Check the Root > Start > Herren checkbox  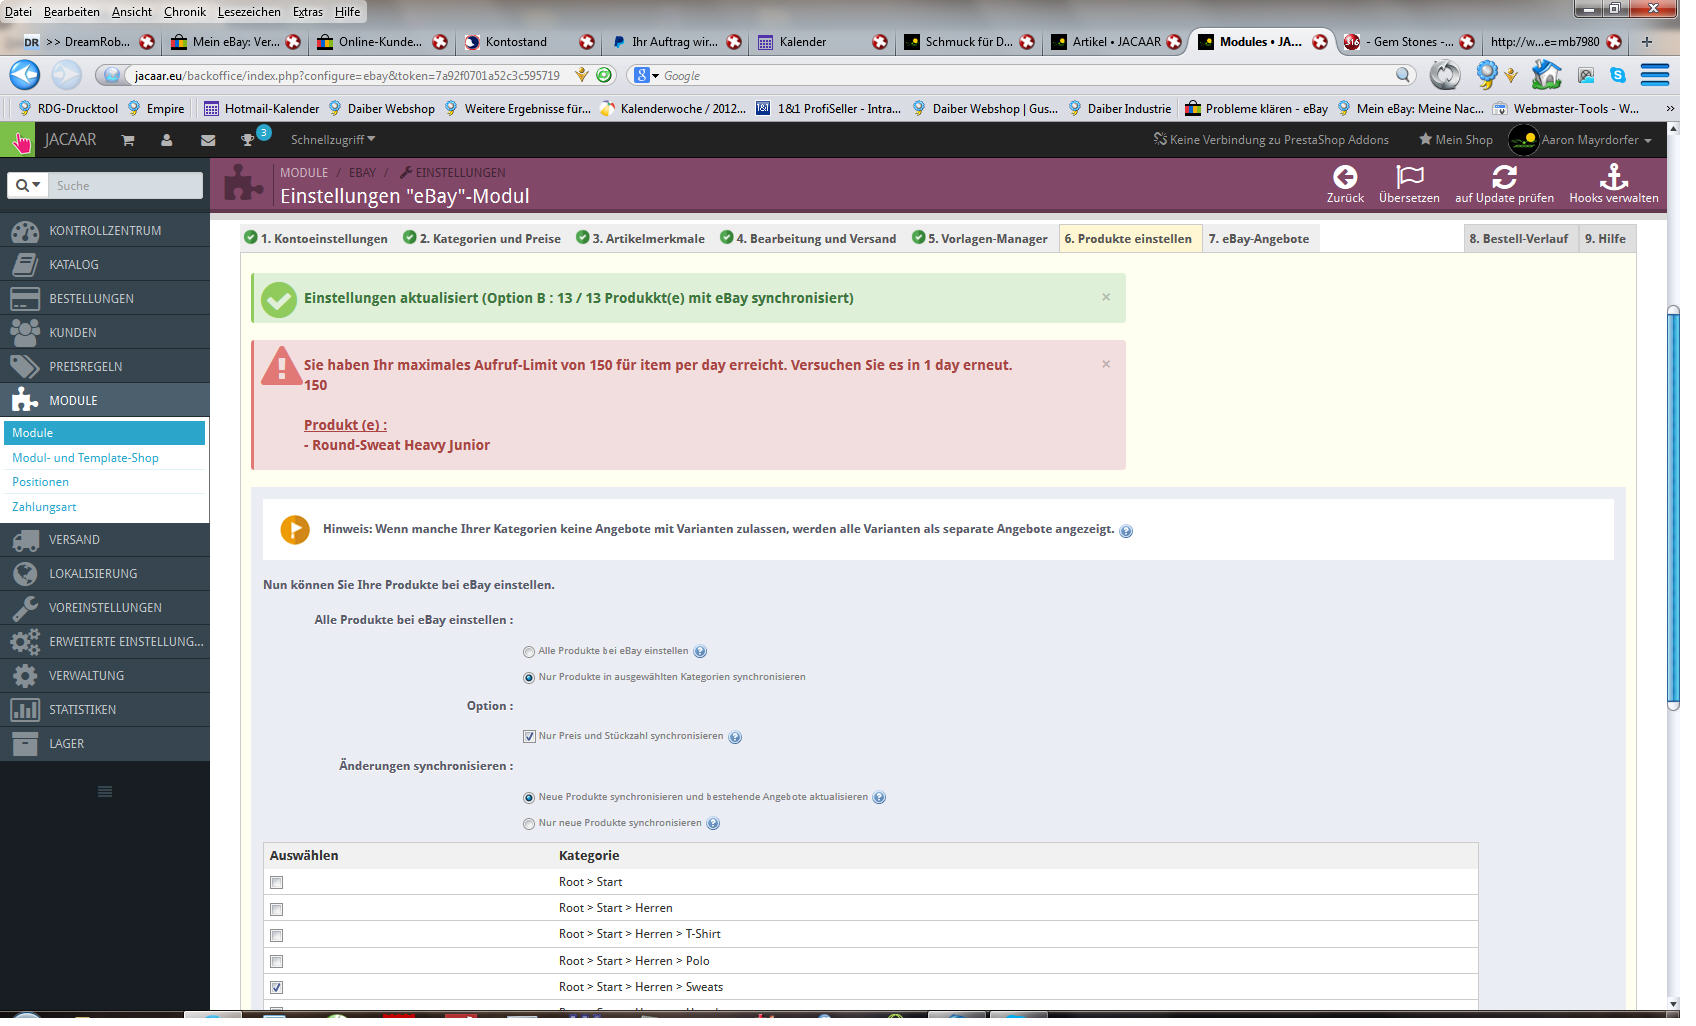click(x=277, y=910)
